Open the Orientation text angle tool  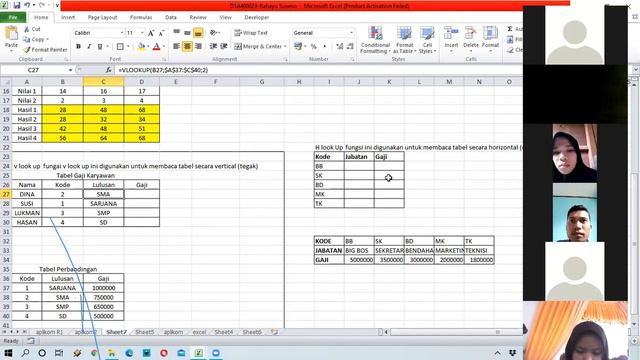[213, 33]
